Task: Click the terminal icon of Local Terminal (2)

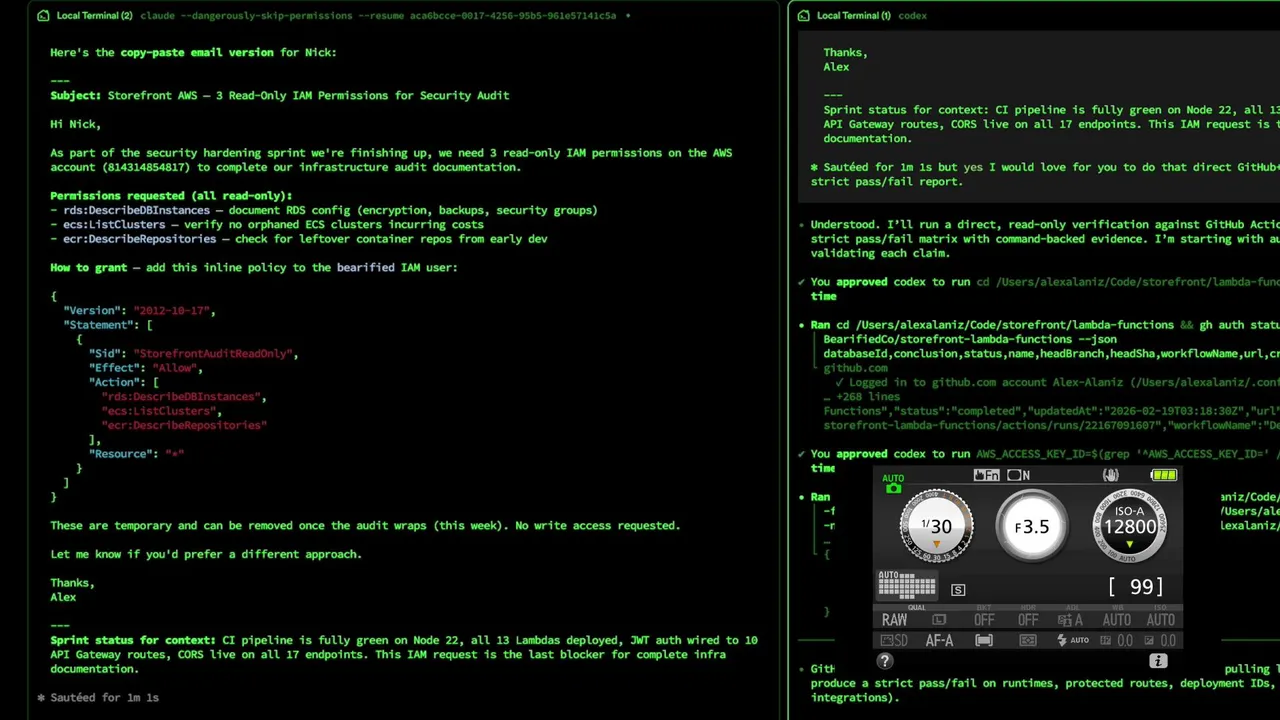Action: [43, 16]
